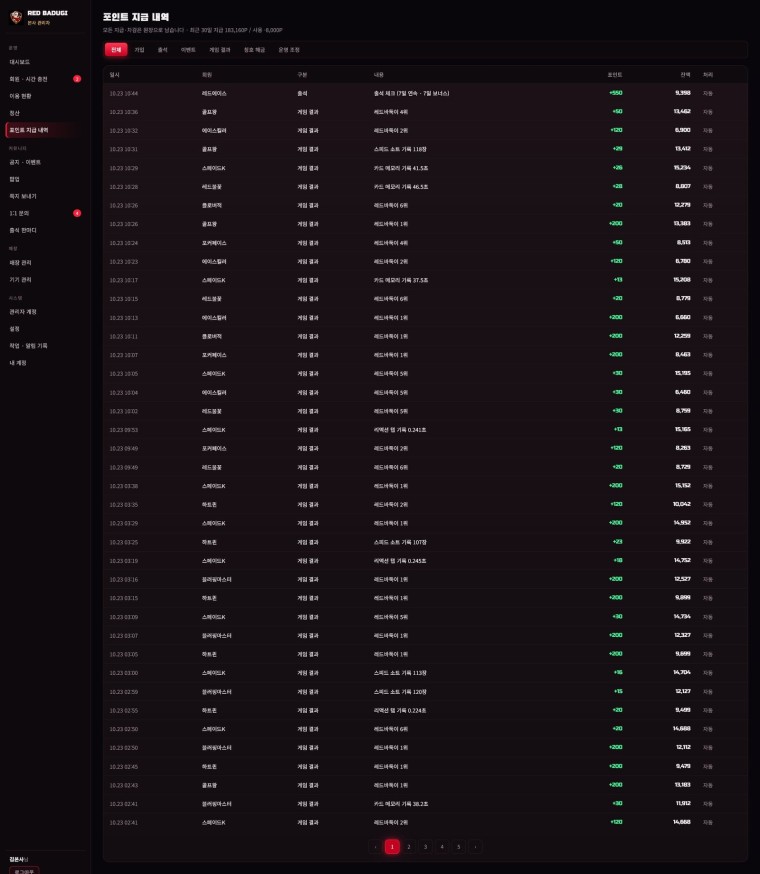The width and height of the screenshot is (760, 874).
Task: Go to the next page arrow in pagination
Action: (x=476, y=847)
